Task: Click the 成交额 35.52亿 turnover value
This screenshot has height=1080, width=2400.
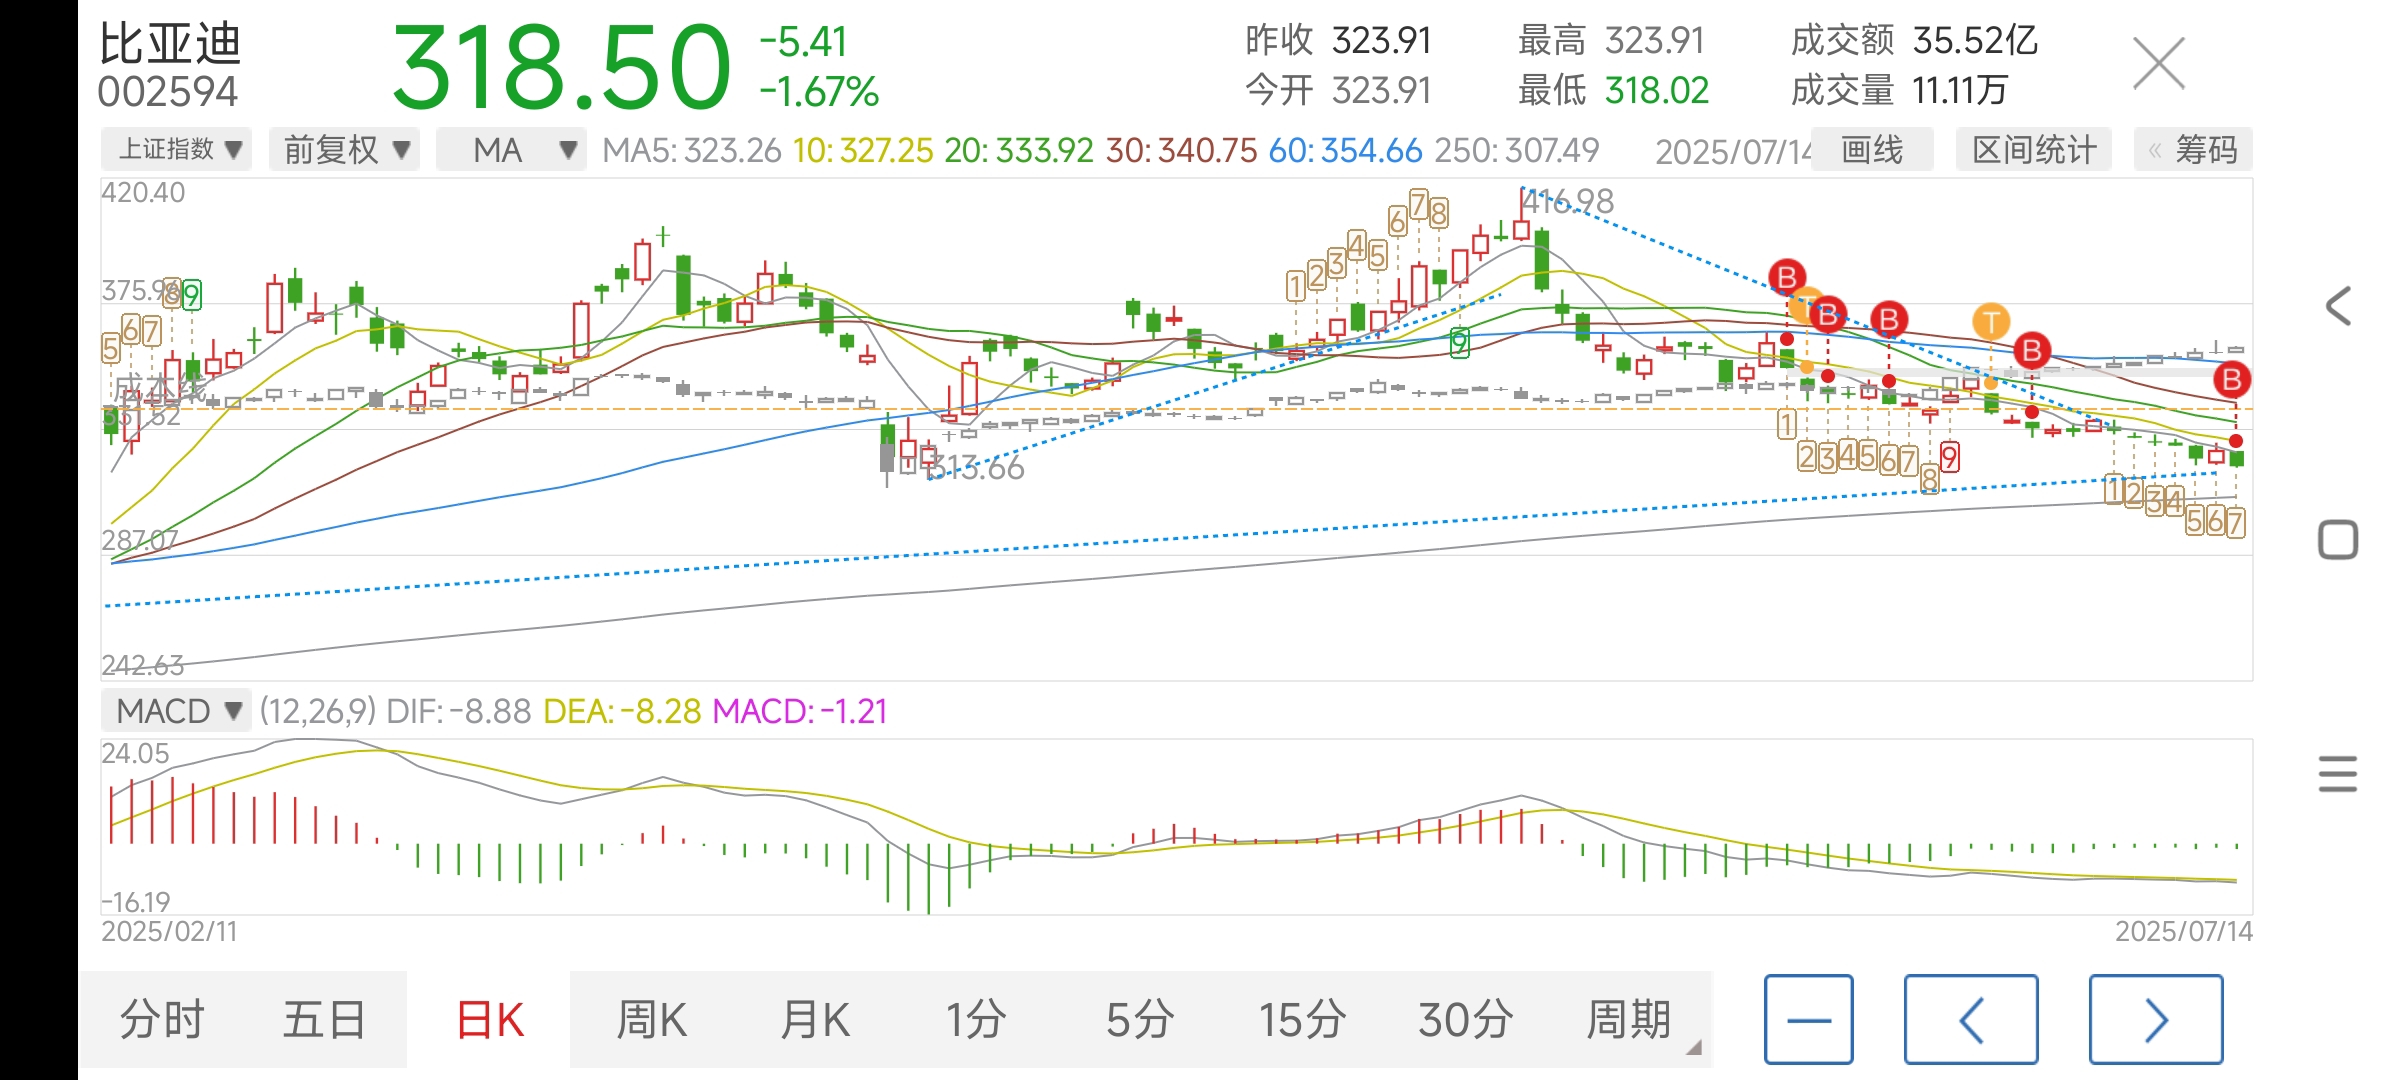Action: tap(1914, 41)
